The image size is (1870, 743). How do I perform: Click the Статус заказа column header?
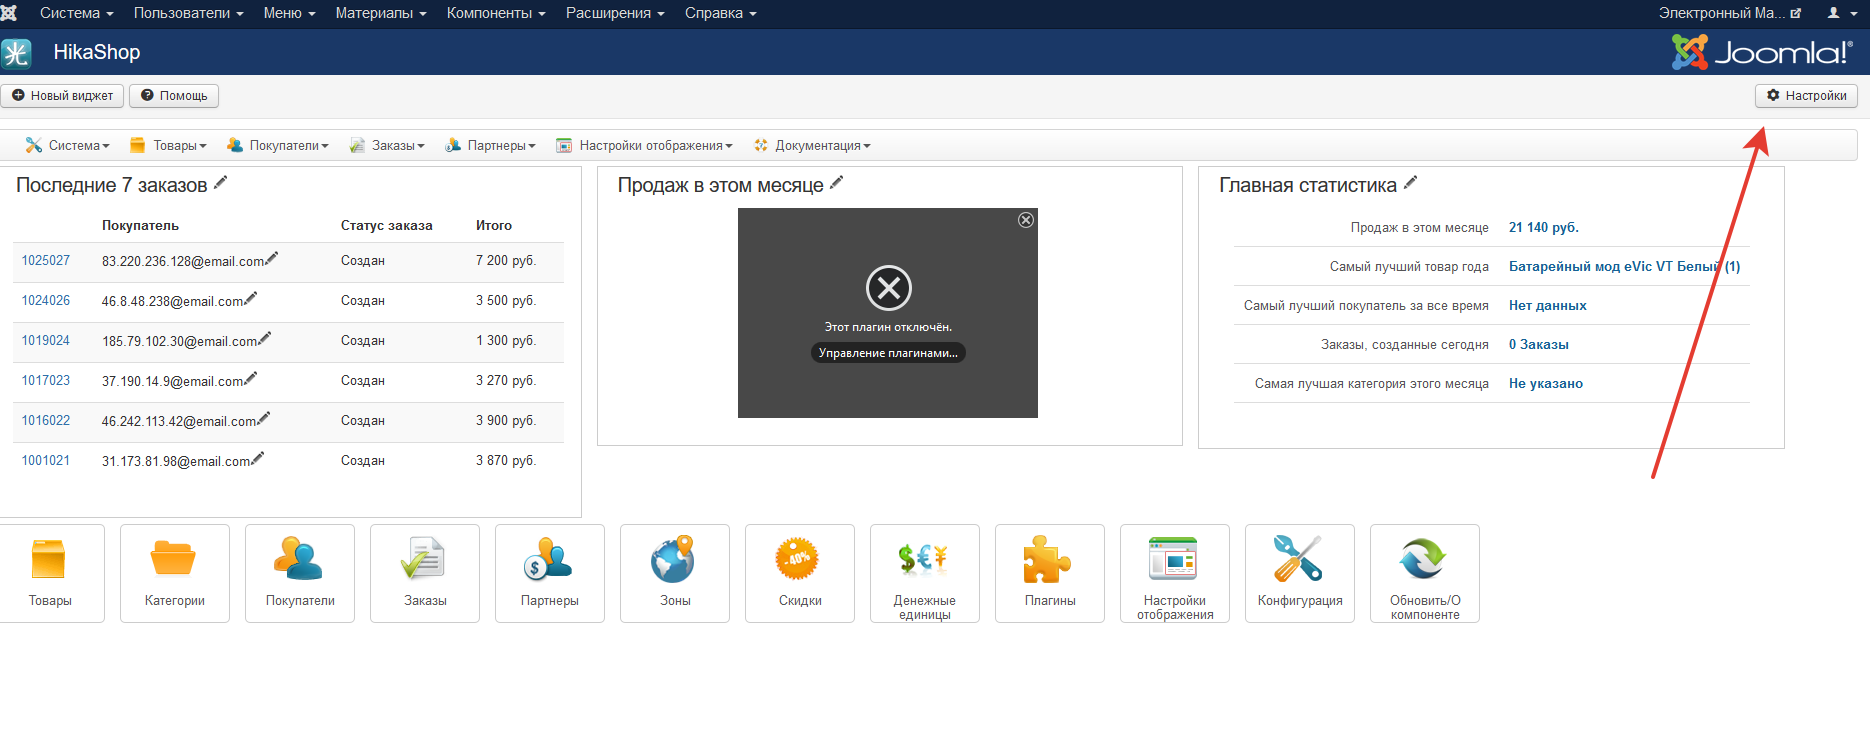[387, 225]
